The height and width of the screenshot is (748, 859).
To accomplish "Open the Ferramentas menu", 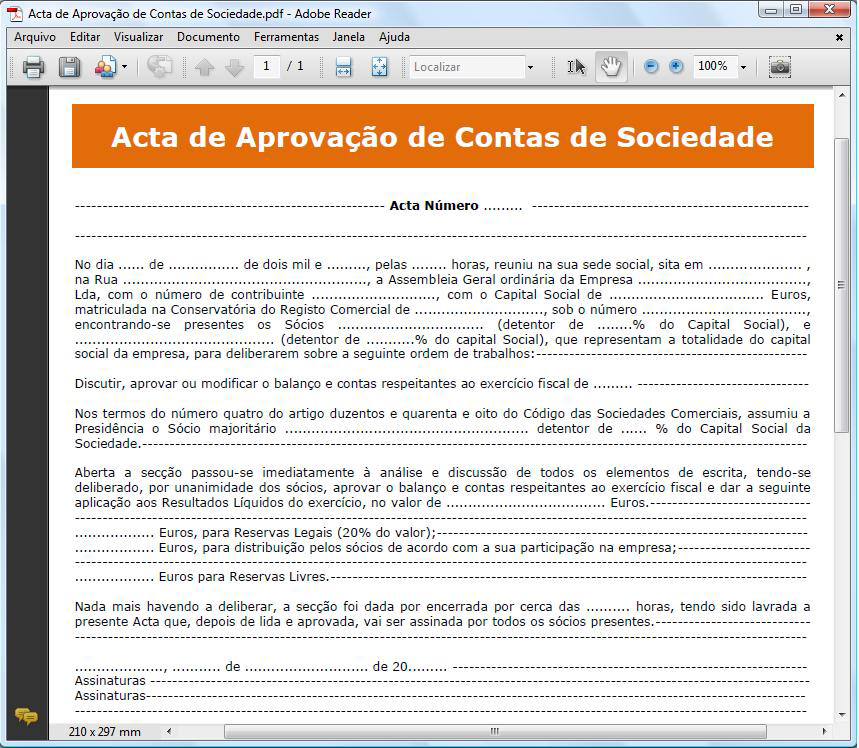I will (x=286, y=37).
